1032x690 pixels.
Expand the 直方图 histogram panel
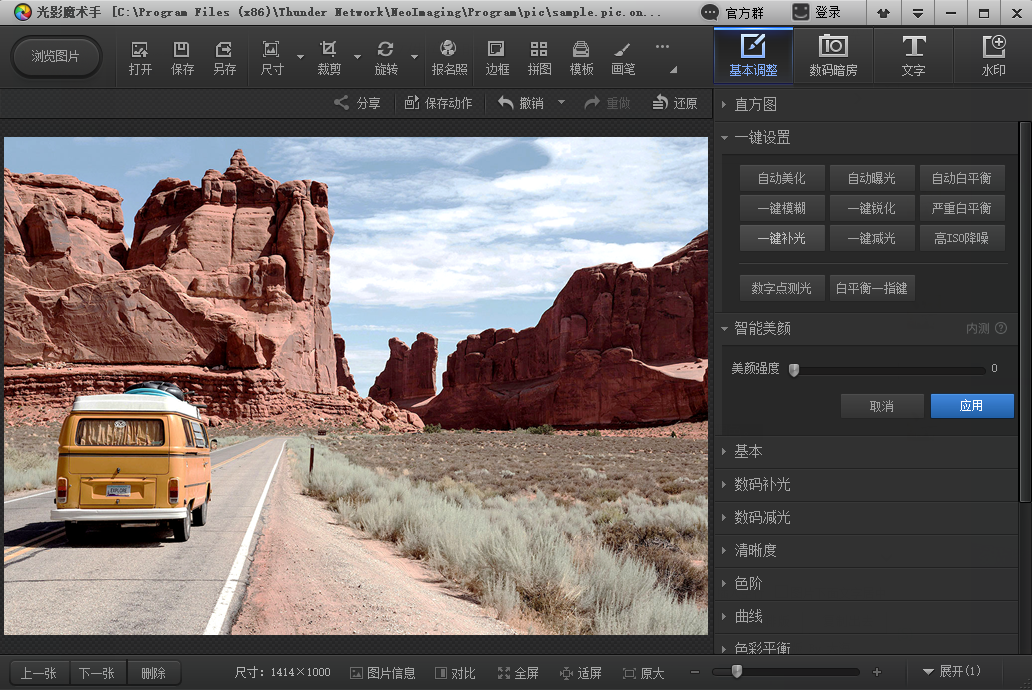tap(755, 105)
